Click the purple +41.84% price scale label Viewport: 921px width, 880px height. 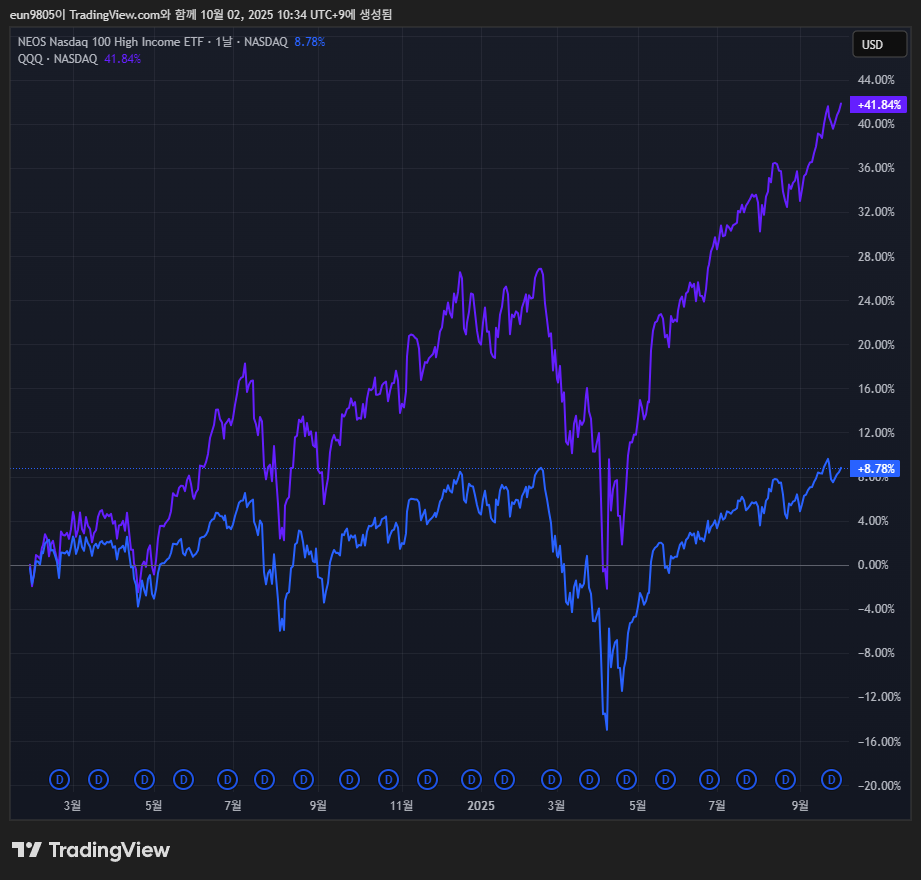(x=879, y=105)
